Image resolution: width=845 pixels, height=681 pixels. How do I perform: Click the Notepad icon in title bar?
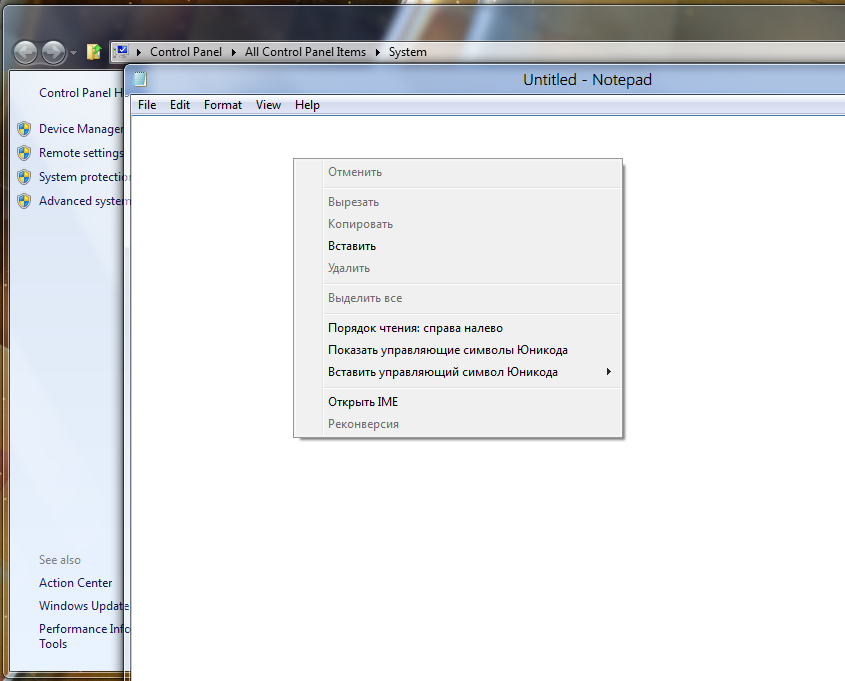[140, 79]
